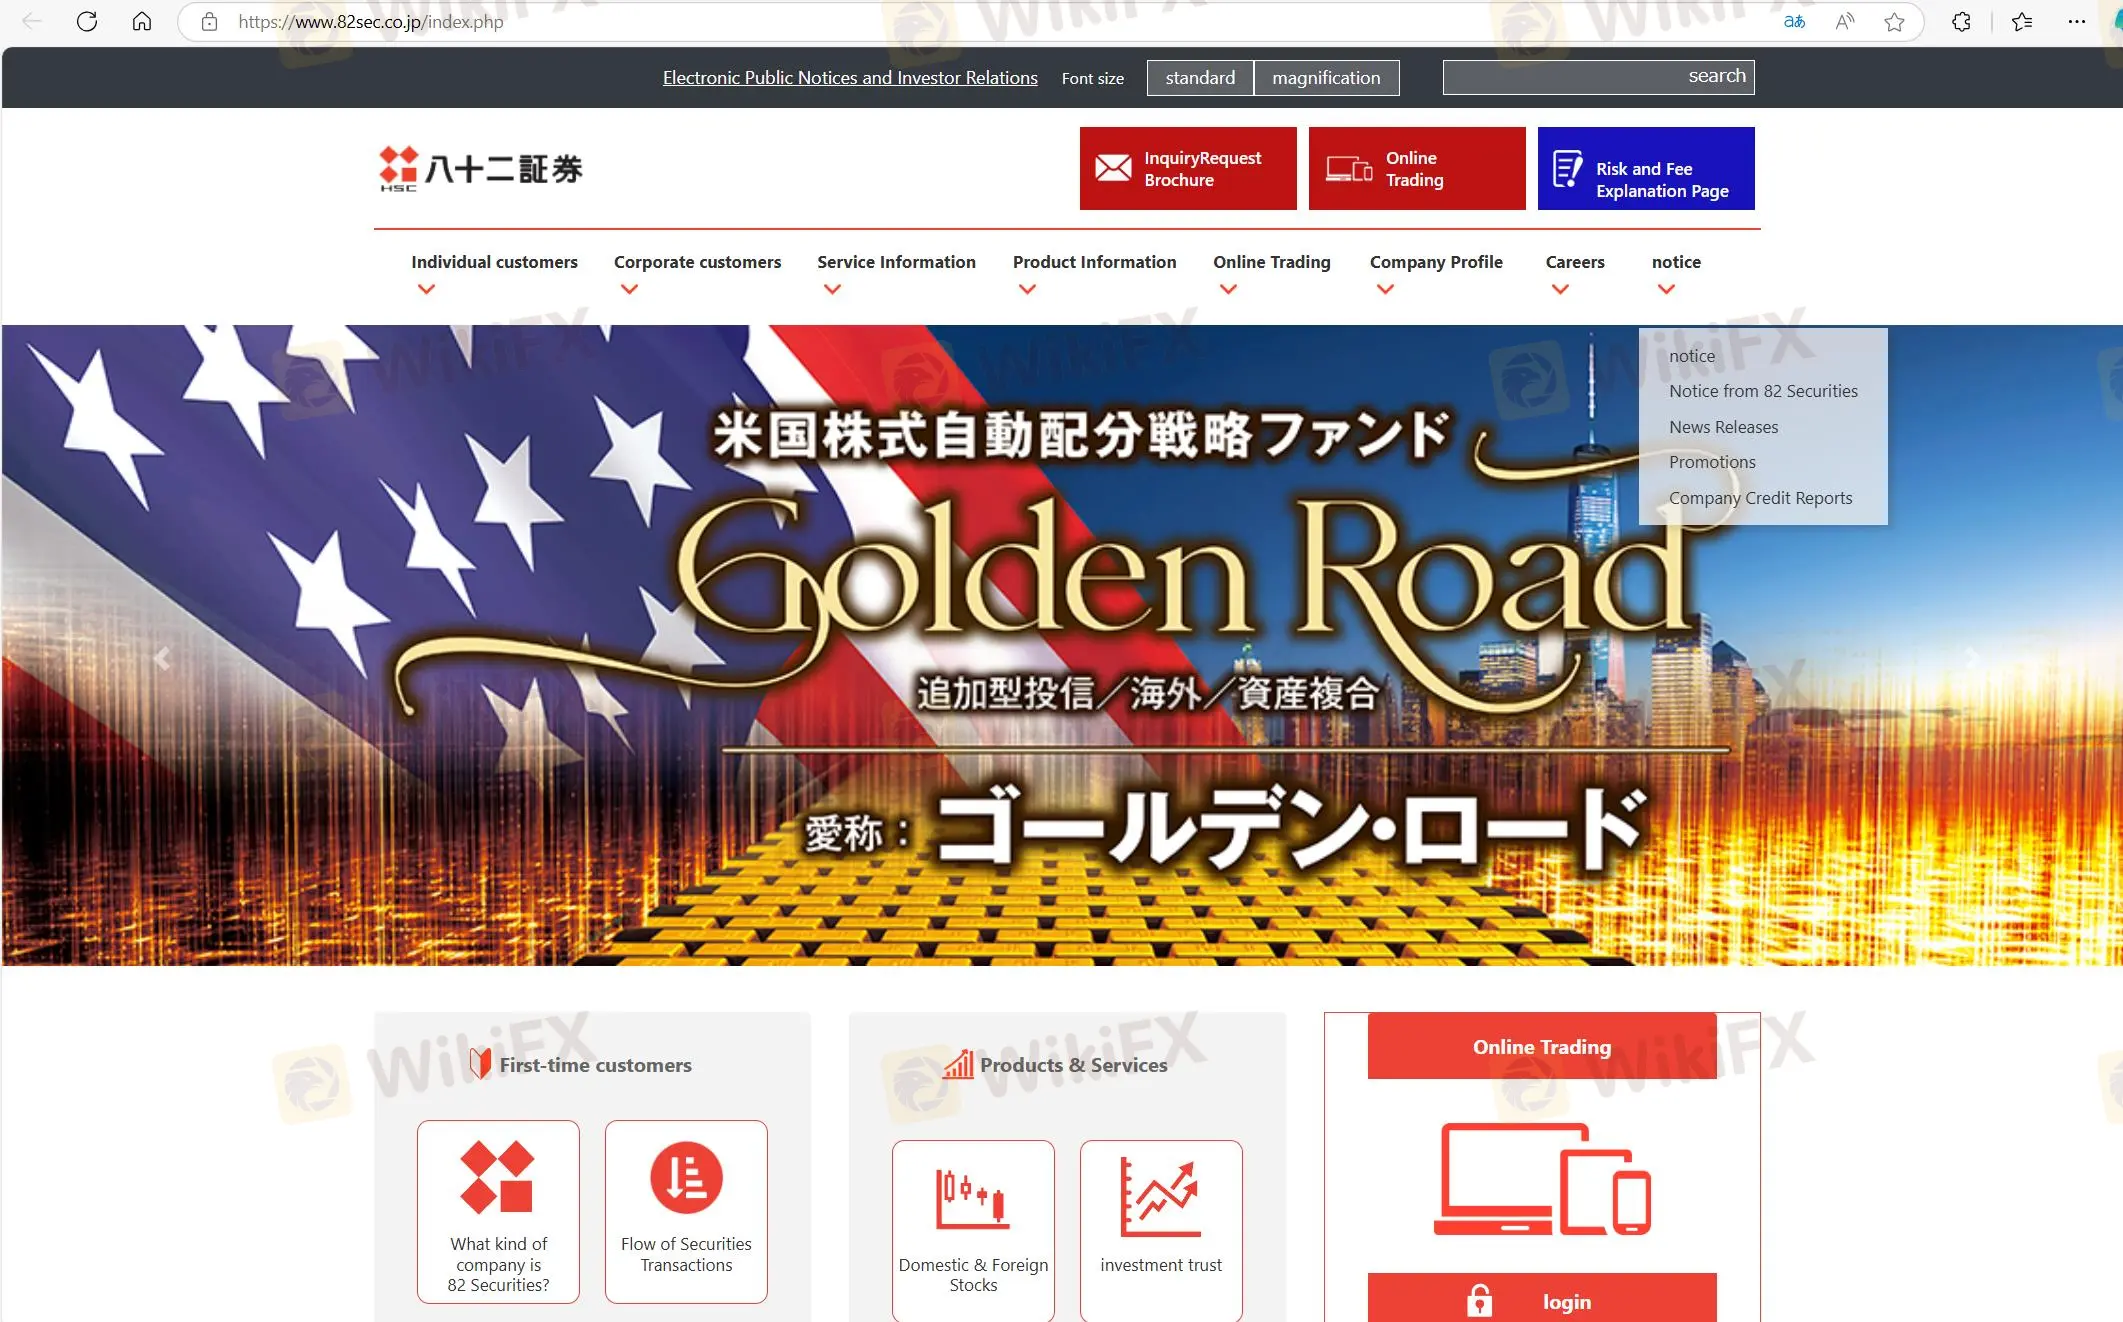The width and height of the screenshot is (2123, 1322).
Task: Open the translate page icon
Action: 1794,22
